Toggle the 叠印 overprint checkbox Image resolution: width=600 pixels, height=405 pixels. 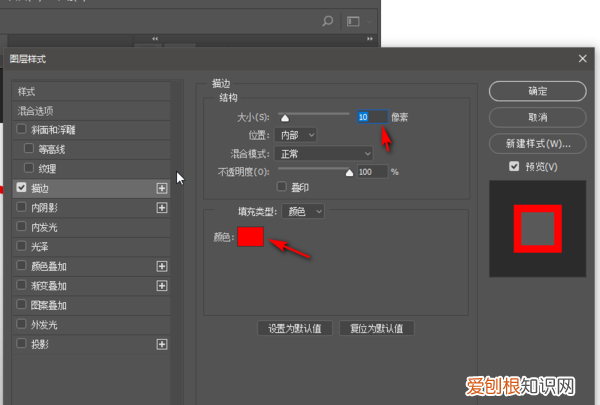(282, 186)
